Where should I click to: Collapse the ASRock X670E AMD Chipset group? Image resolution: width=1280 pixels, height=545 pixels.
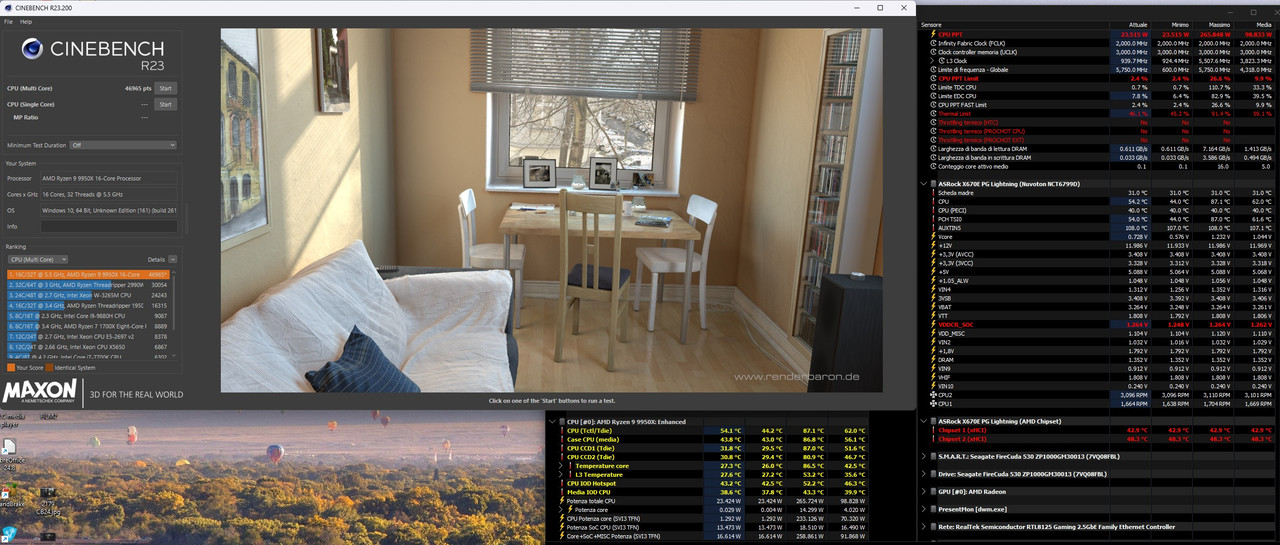923,421
